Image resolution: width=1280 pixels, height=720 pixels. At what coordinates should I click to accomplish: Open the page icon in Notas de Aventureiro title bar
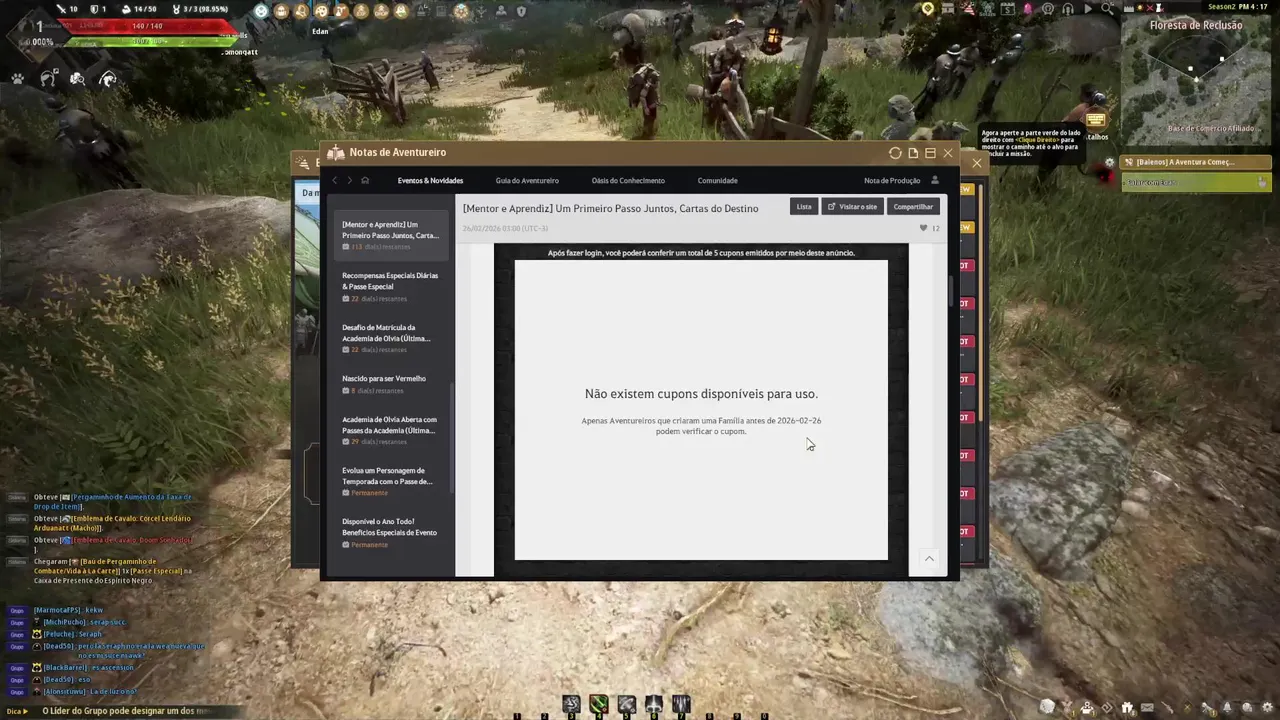(913, 153)
